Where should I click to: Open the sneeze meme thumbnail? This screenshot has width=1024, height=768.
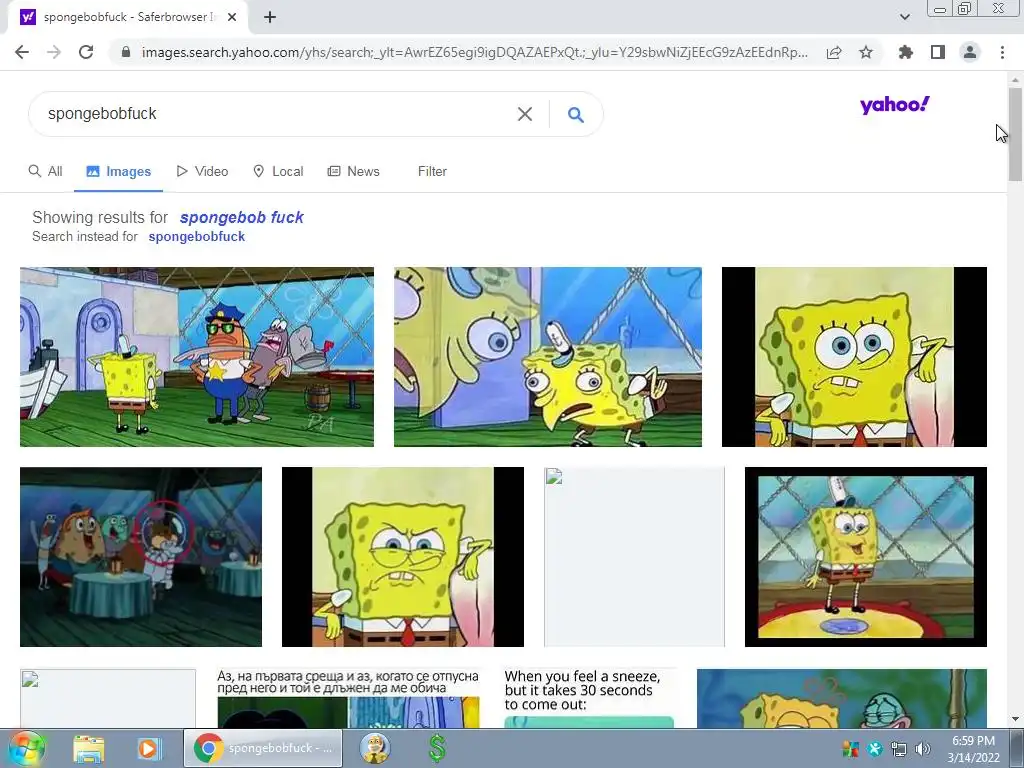click(x=589, y=697)
